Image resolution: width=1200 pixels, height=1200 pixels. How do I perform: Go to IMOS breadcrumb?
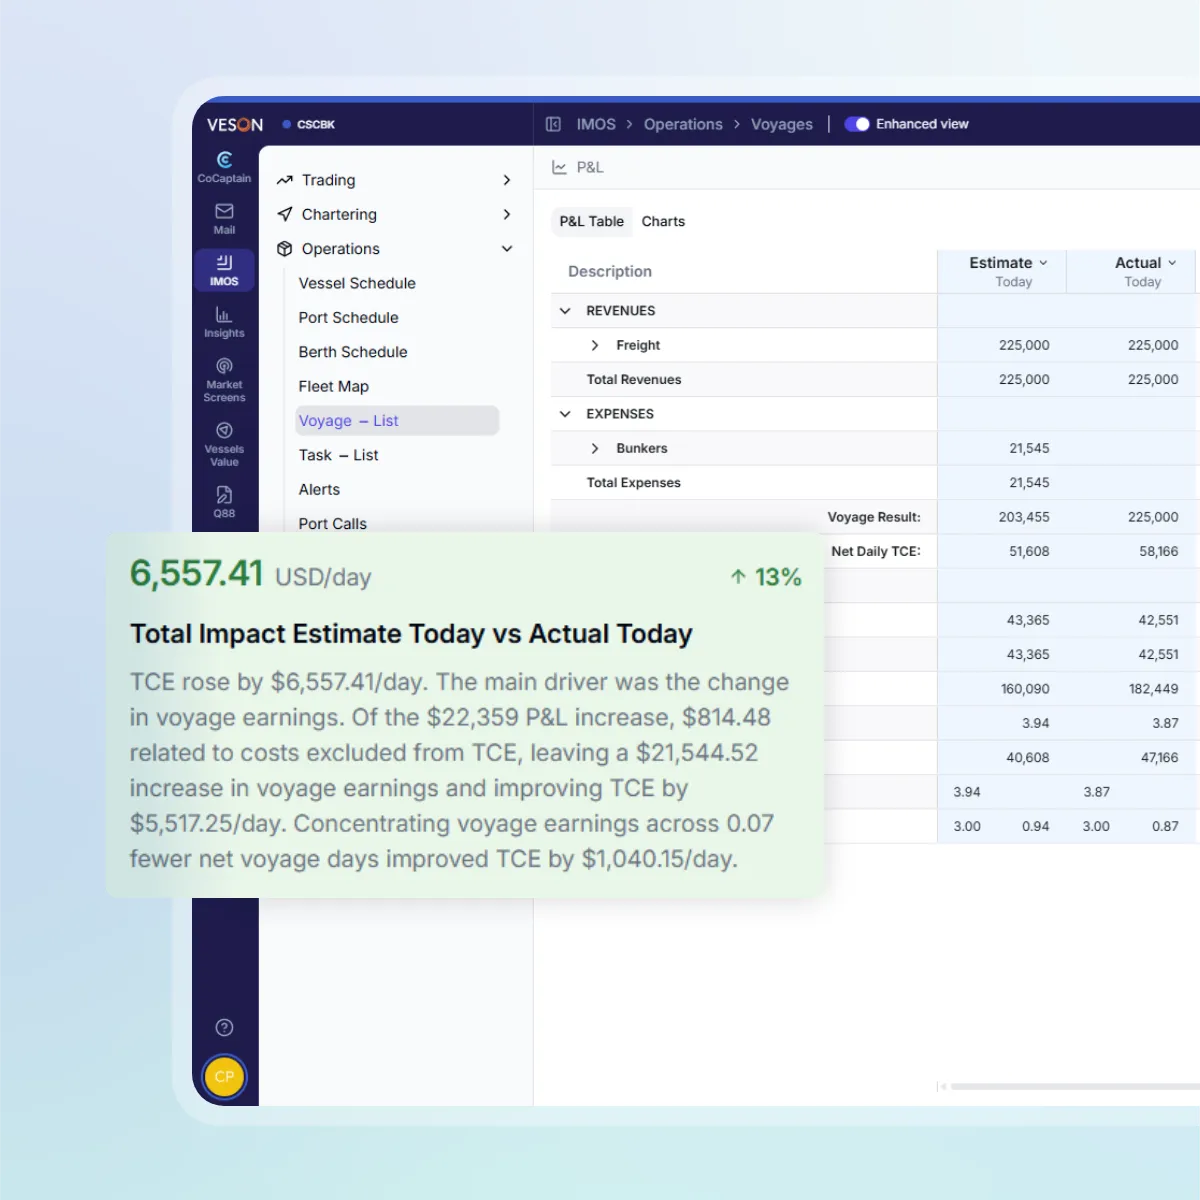[596, 124]
